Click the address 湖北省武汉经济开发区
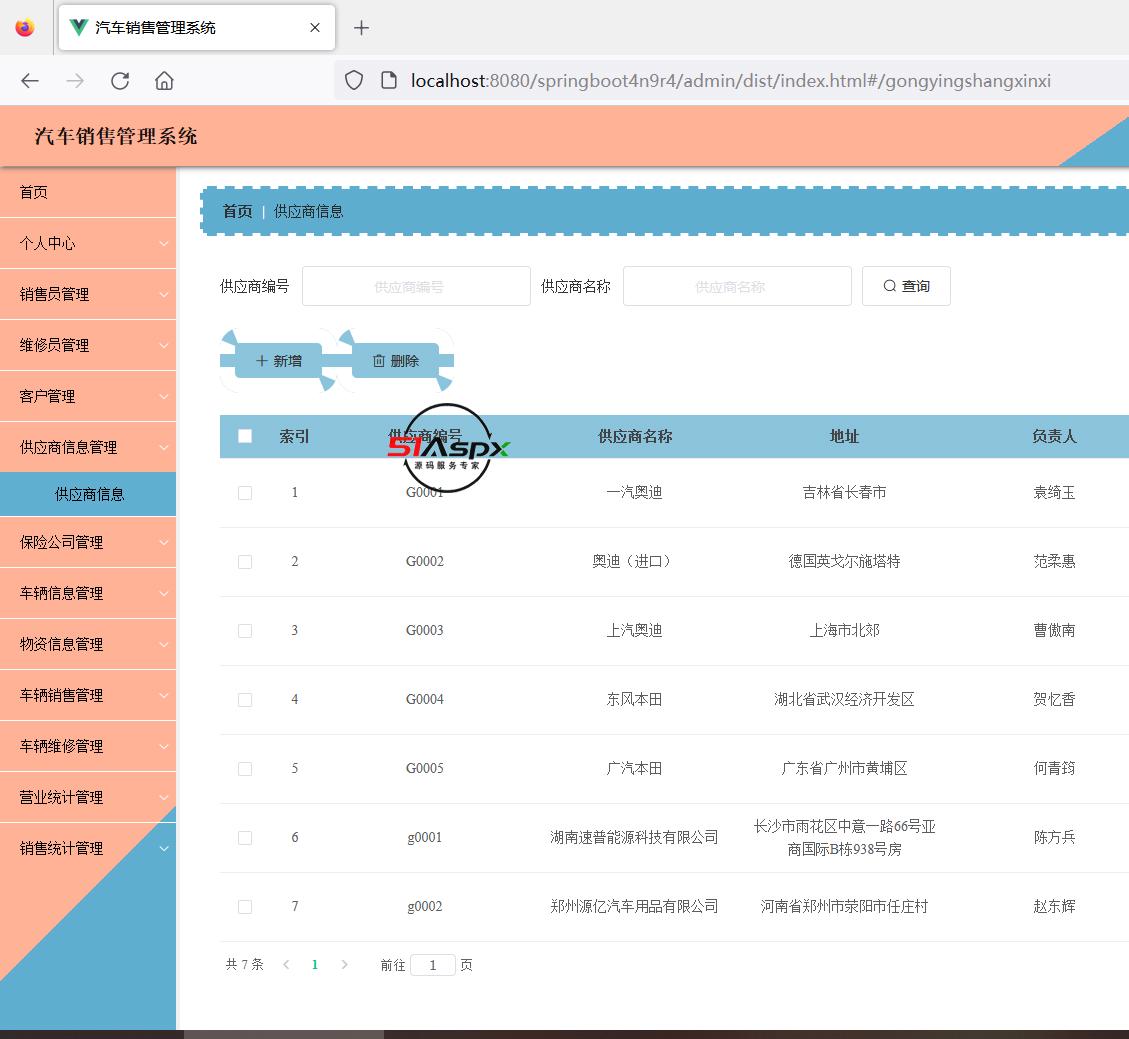1129x1039 pixels. coord(844,700)
